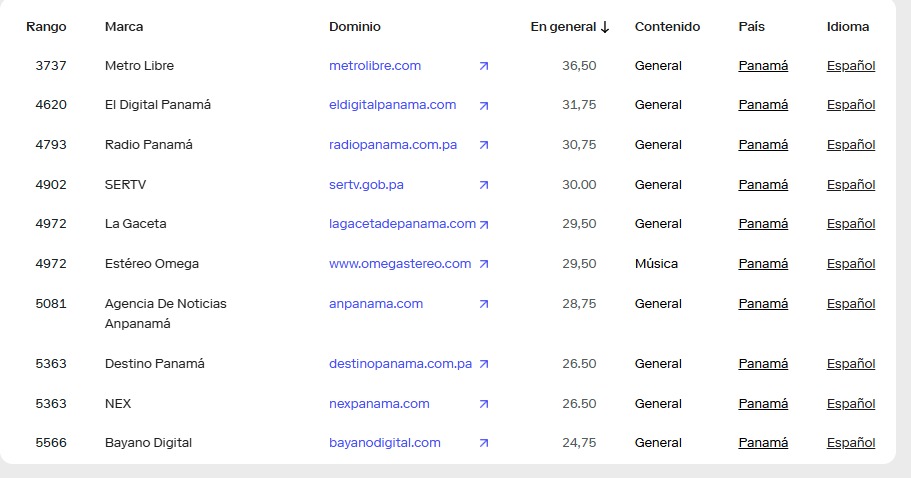
Task: Open the external arrow next to anpanama.com
Action: (484, 304)
